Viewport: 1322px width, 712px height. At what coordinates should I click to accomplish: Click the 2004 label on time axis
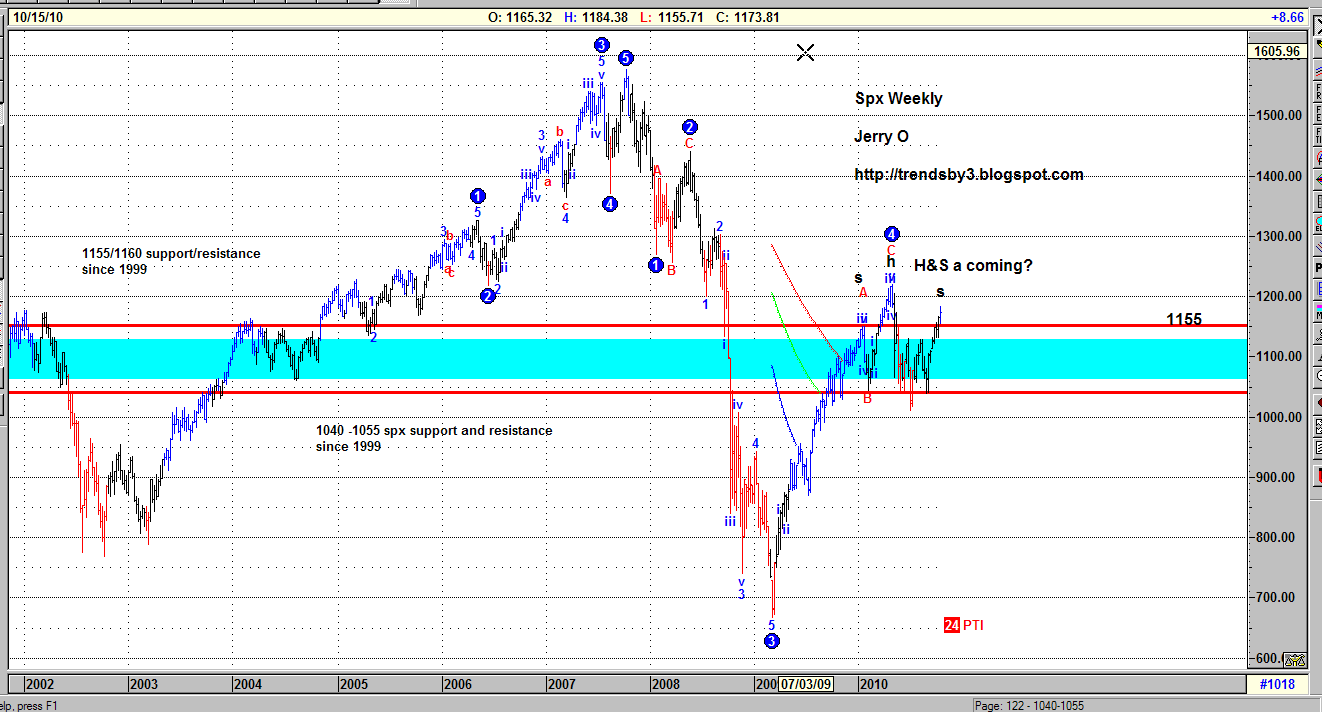(248, 685)
